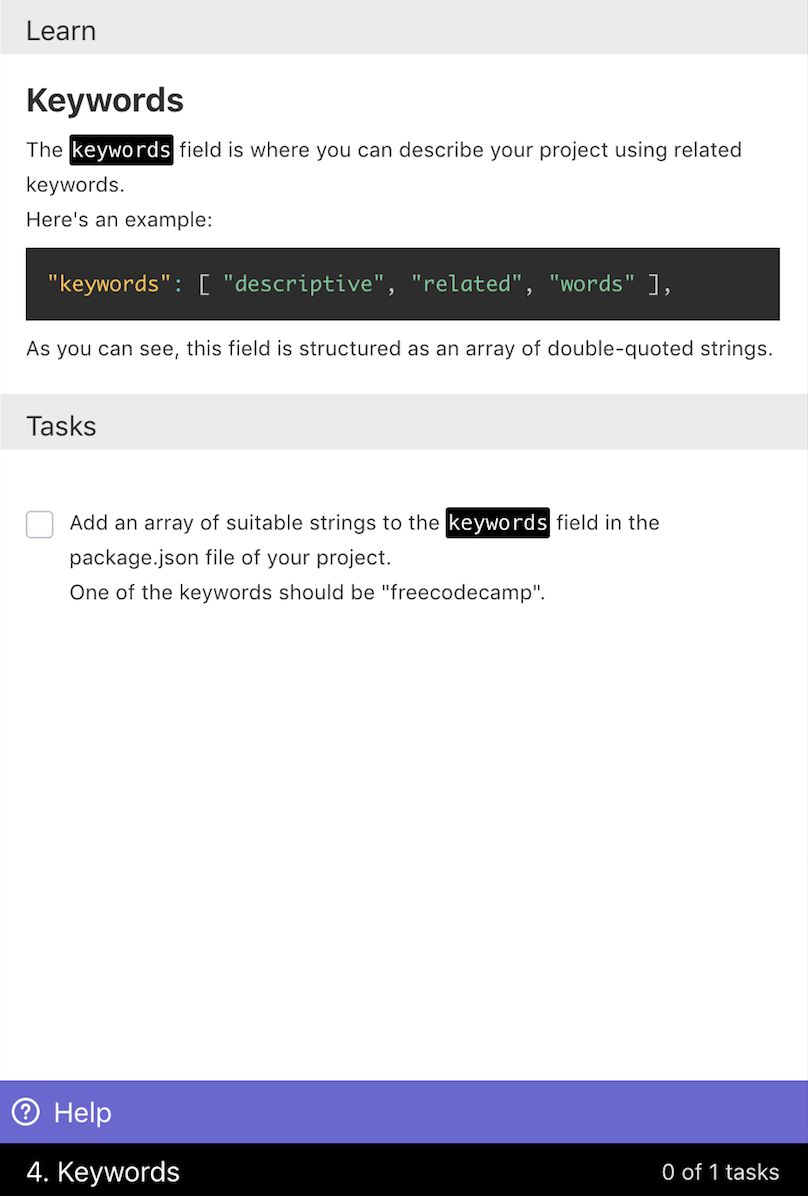Open the Help label in purple bar
Image resolution: width=808 pixels, height=1196 pixels.
pos(82,1112)
